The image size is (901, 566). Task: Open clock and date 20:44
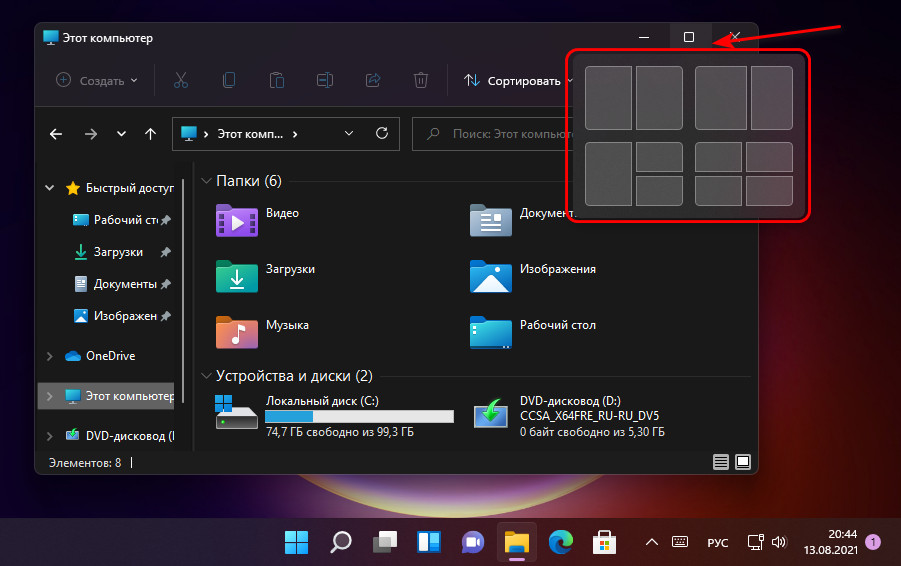[x=830, y=542]
